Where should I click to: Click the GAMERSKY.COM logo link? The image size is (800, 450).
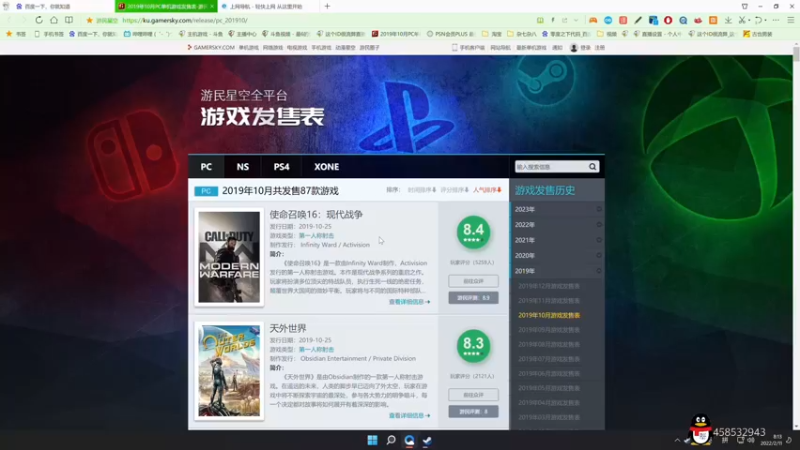coord(211,47)
